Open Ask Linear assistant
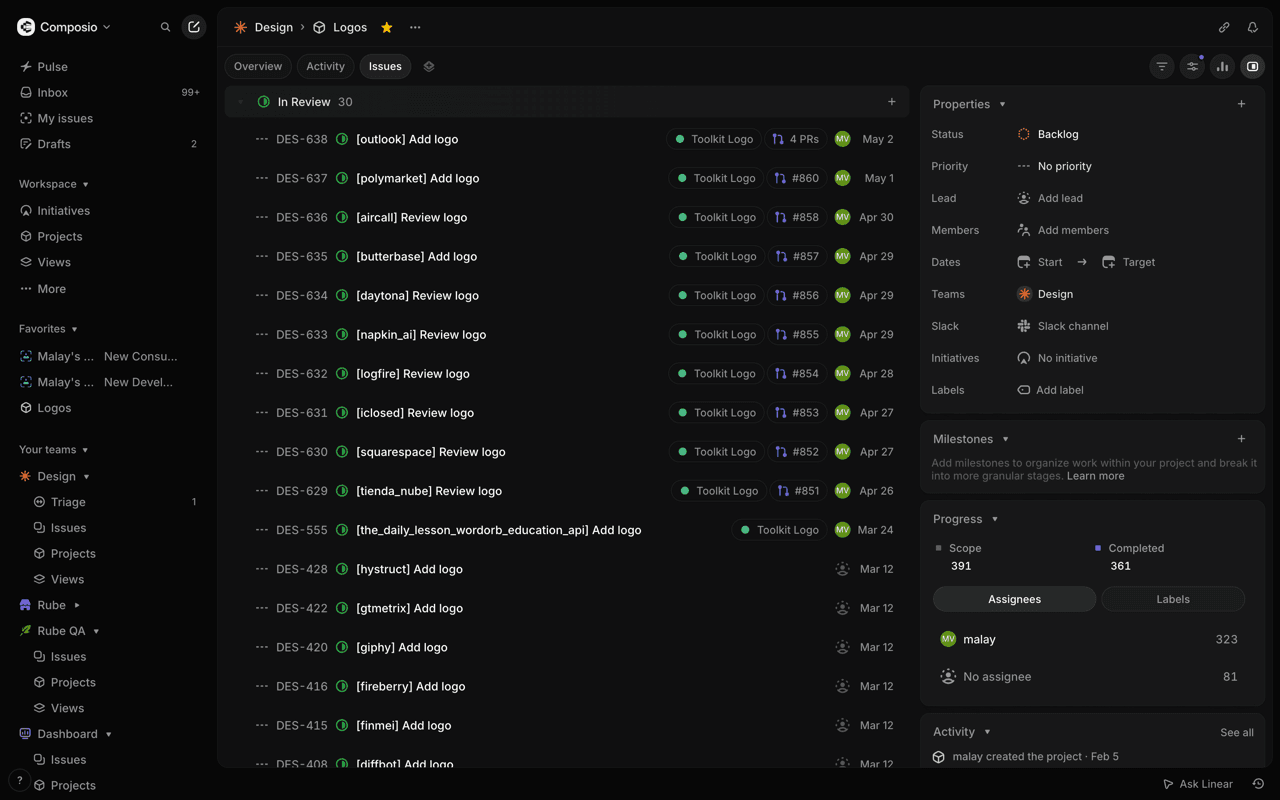1280x800 pixels. tap(1197, 784)
